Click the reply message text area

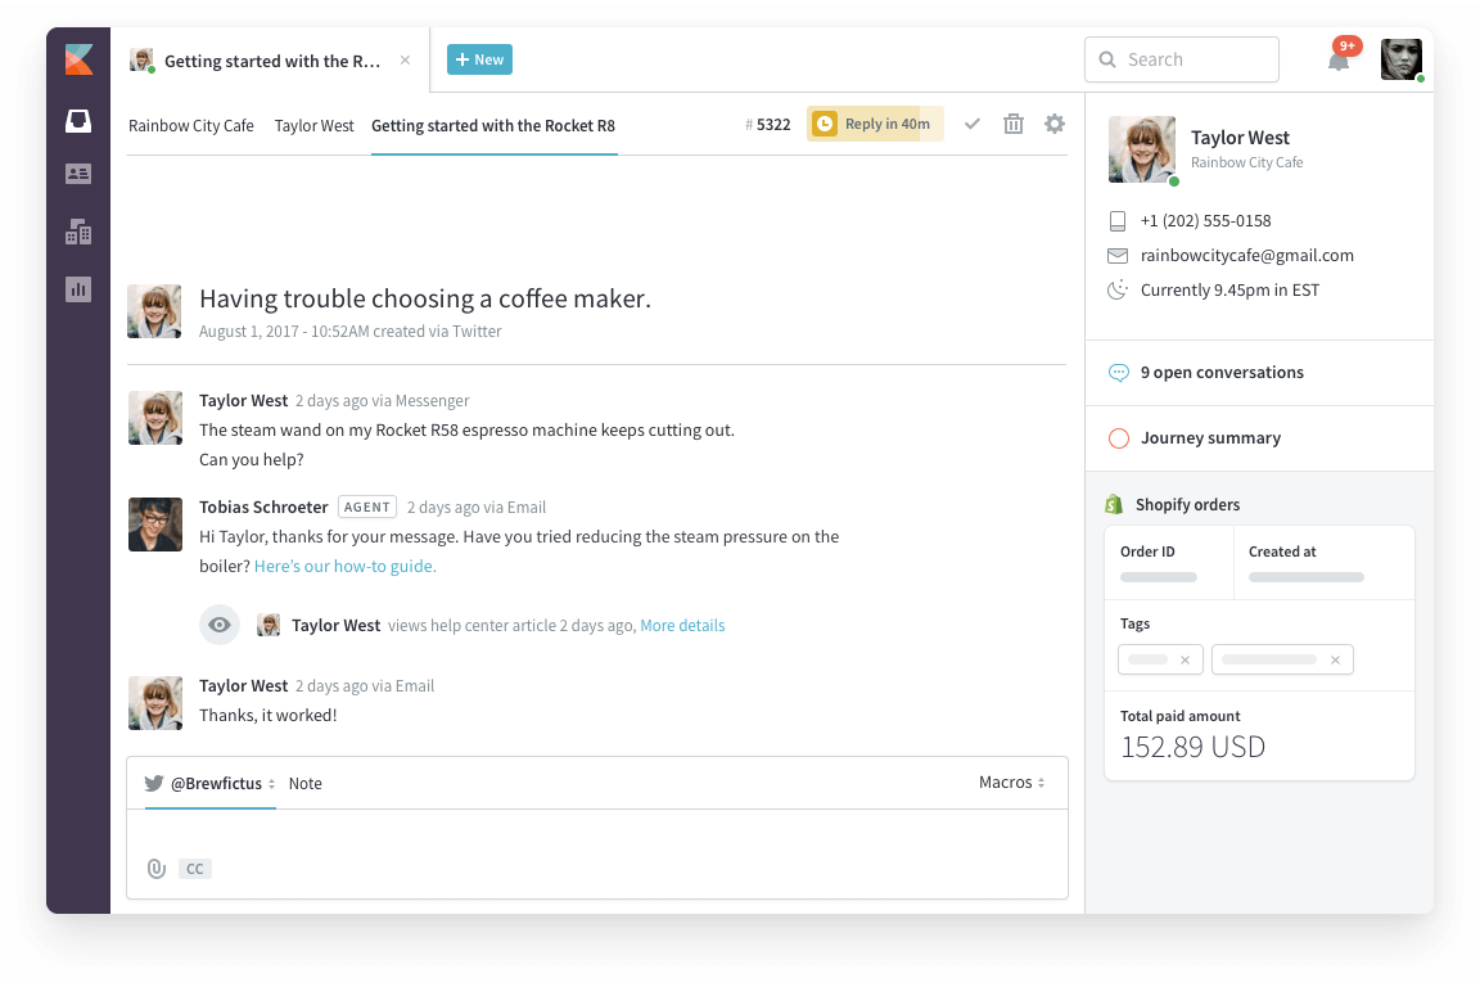597,830
